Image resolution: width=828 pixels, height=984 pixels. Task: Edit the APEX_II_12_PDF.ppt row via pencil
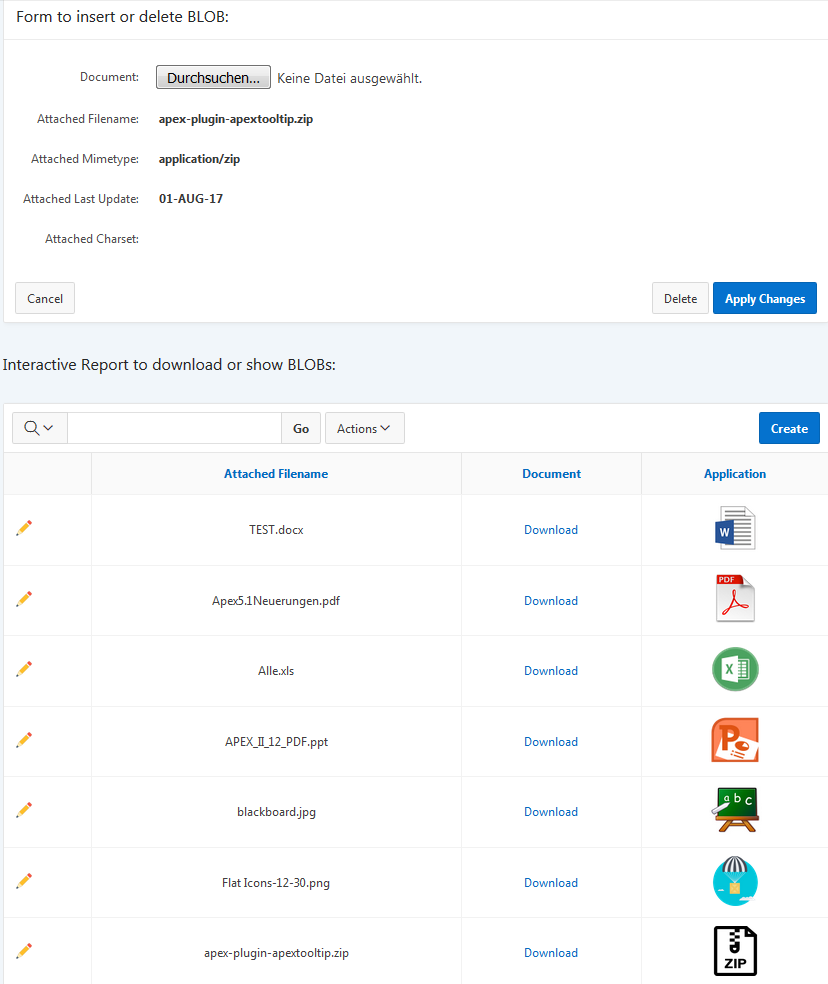(24, 740)
